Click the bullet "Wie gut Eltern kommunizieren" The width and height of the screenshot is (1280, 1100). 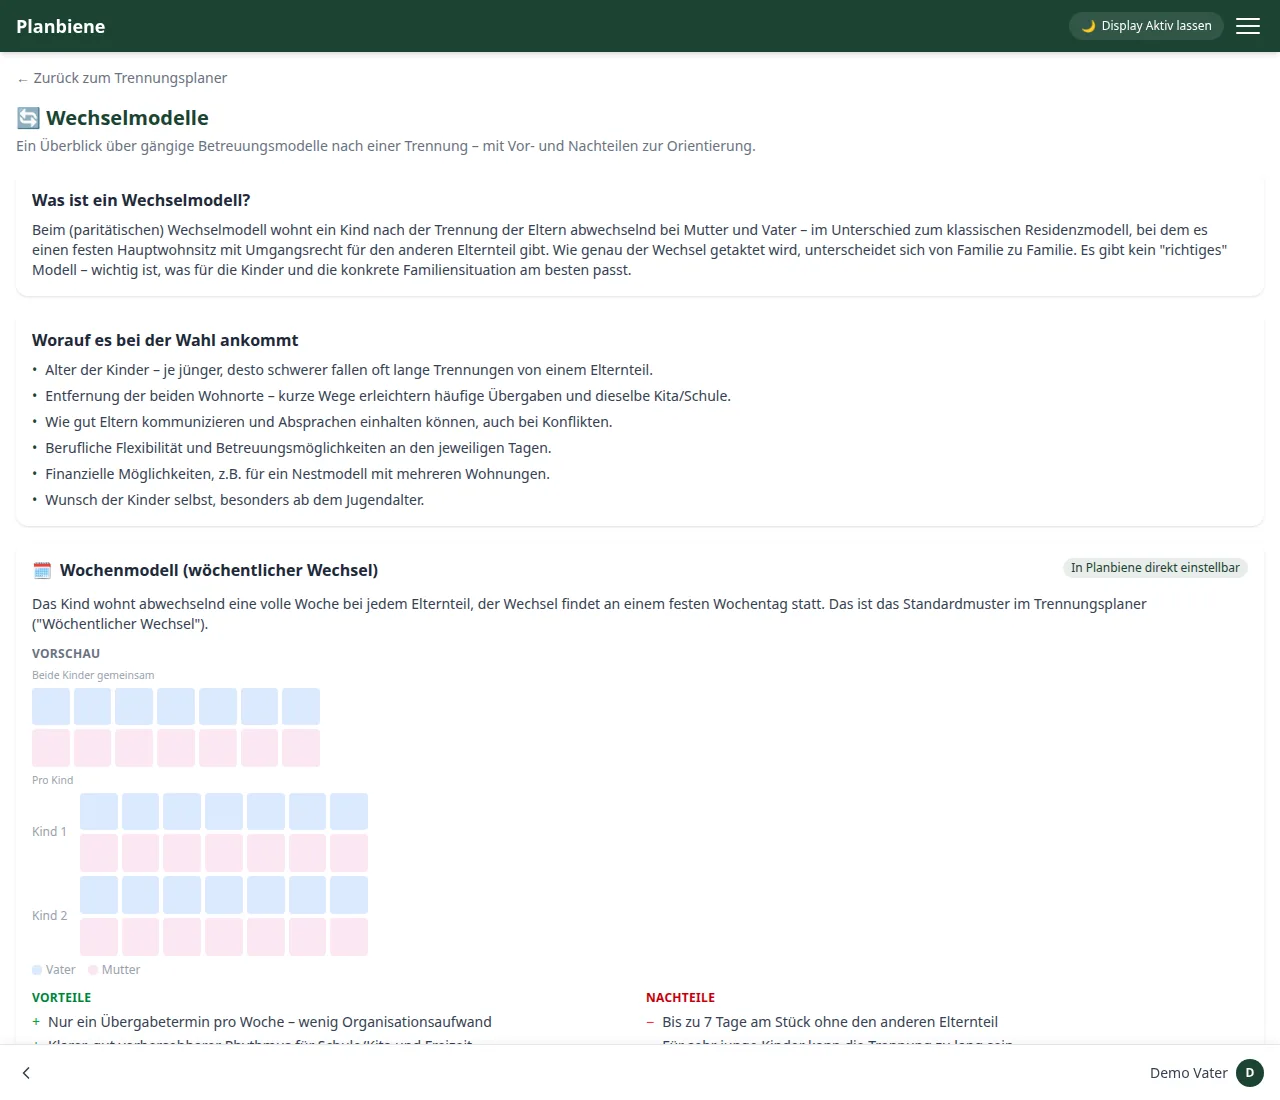[x=328, y=422]
